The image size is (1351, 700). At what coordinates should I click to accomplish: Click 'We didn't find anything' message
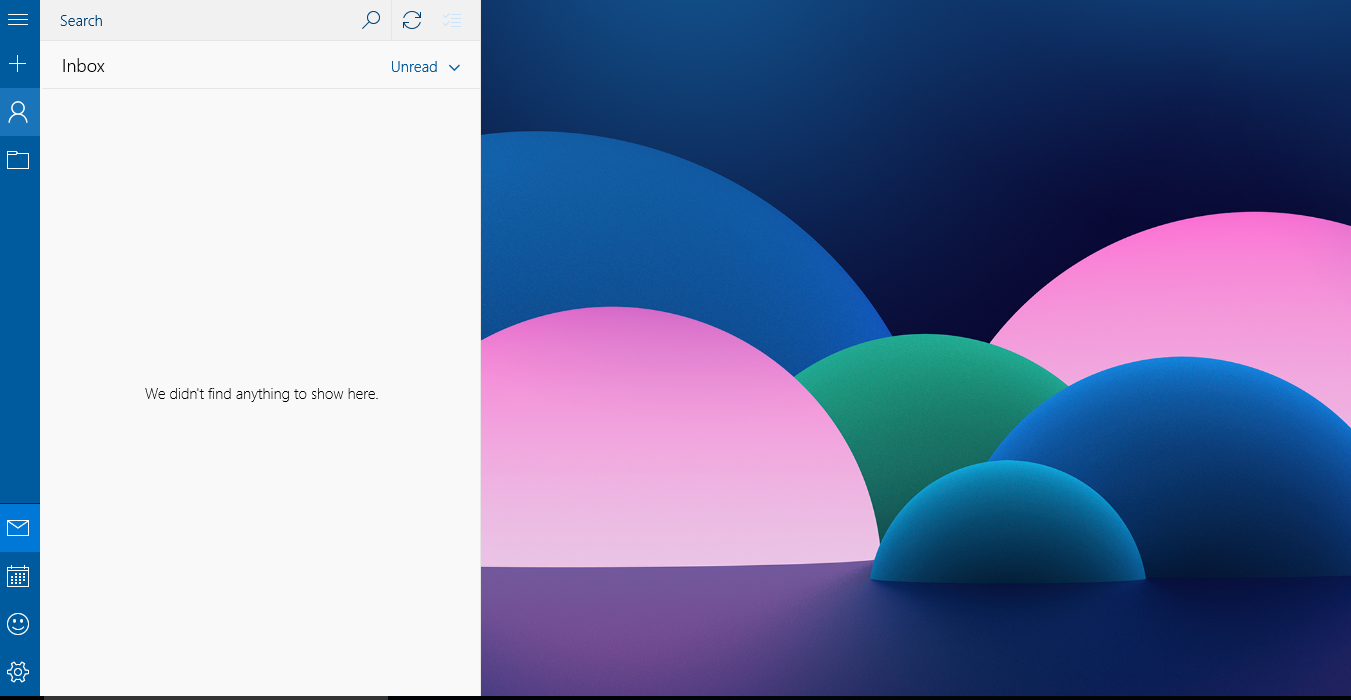[x=261, y=394]
